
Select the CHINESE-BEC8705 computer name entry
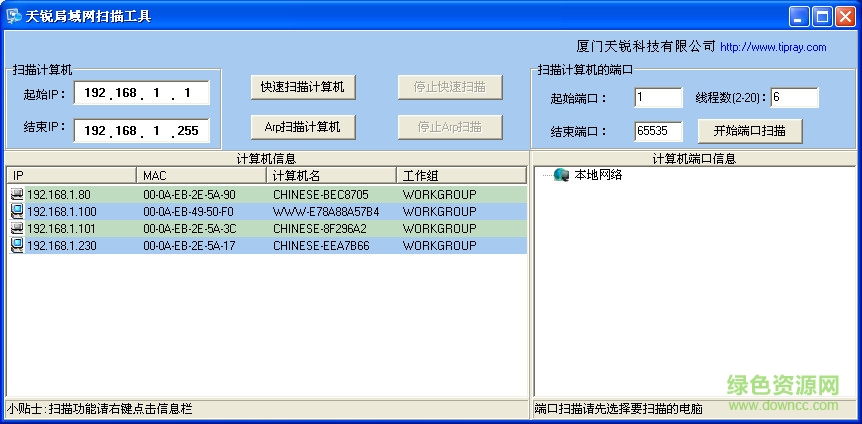[x=320, y=194]
